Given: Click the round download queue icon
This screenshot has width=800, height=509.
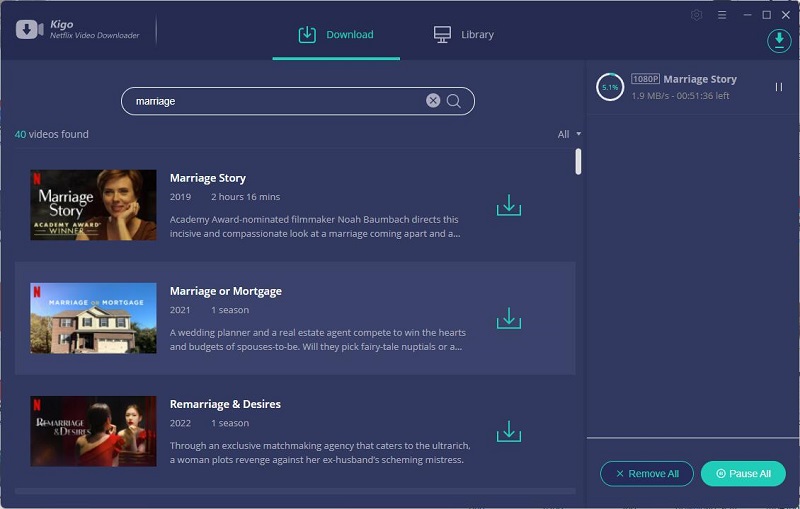Looking at the screenshot, I should [x=779, y=40].
